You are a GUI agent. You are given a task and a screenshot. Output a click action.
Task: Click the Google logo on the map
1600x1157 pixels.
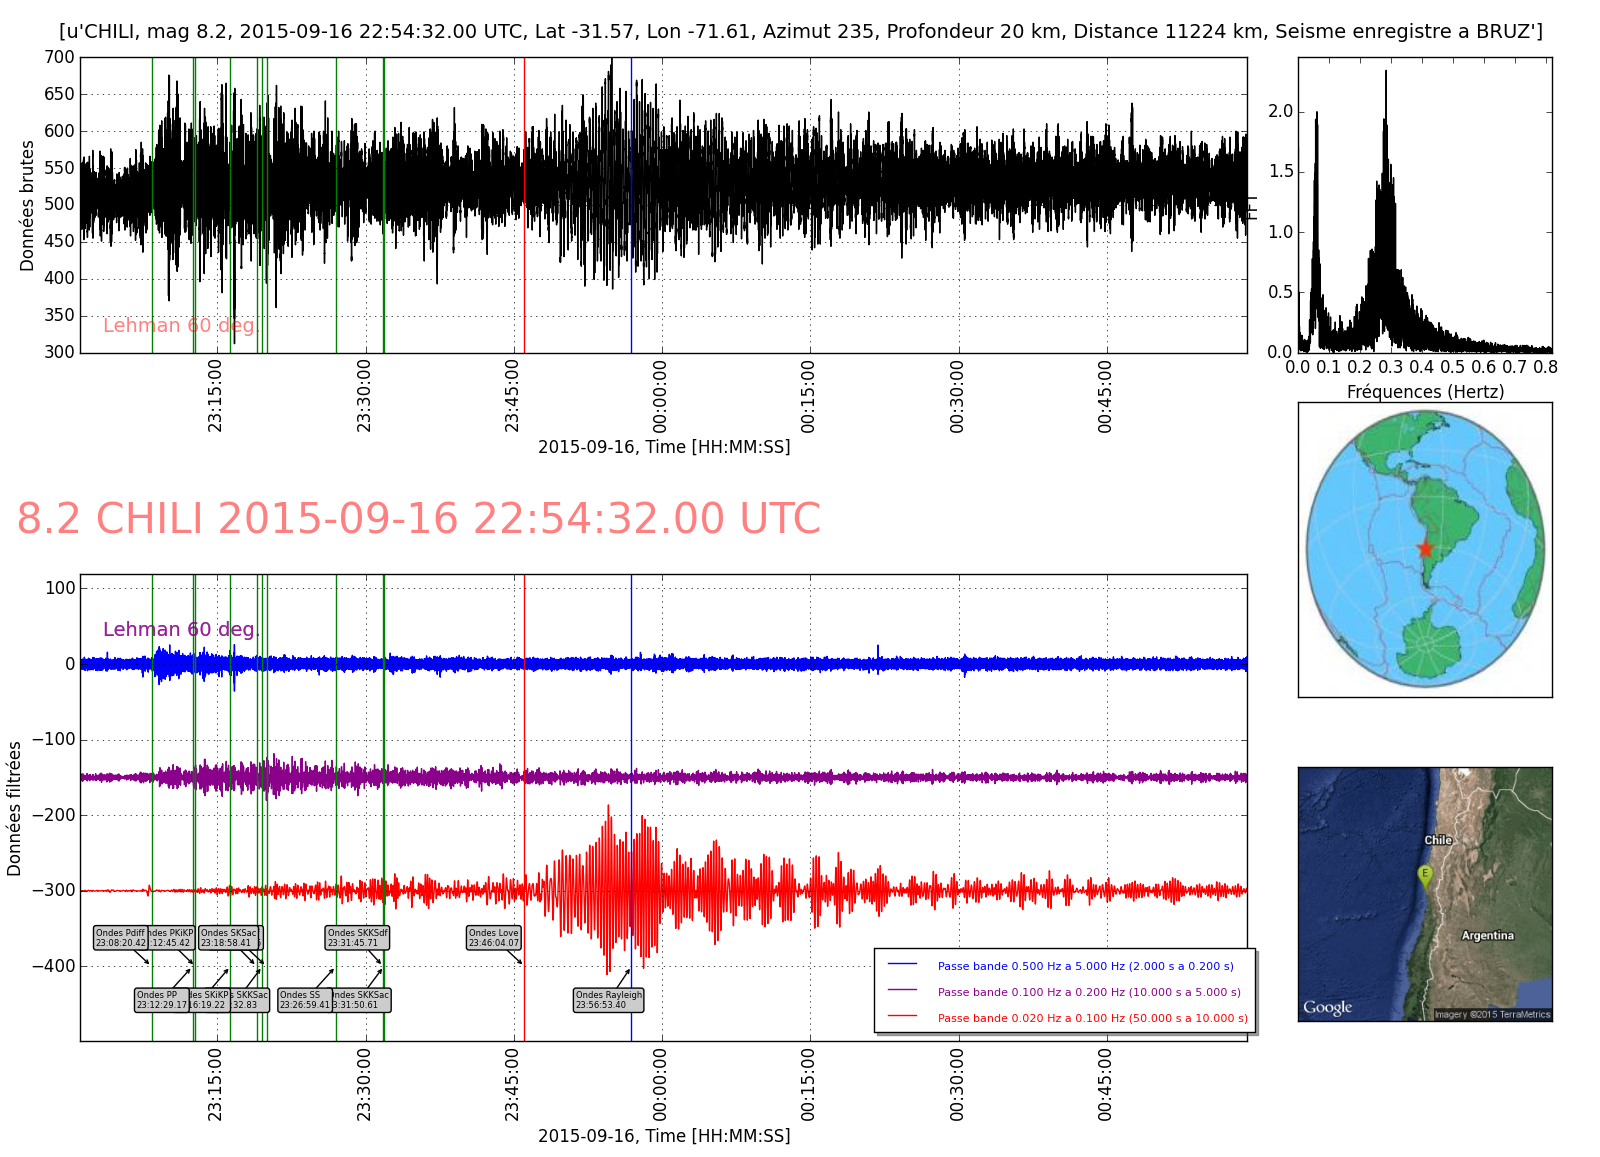click(1327, 1007)
